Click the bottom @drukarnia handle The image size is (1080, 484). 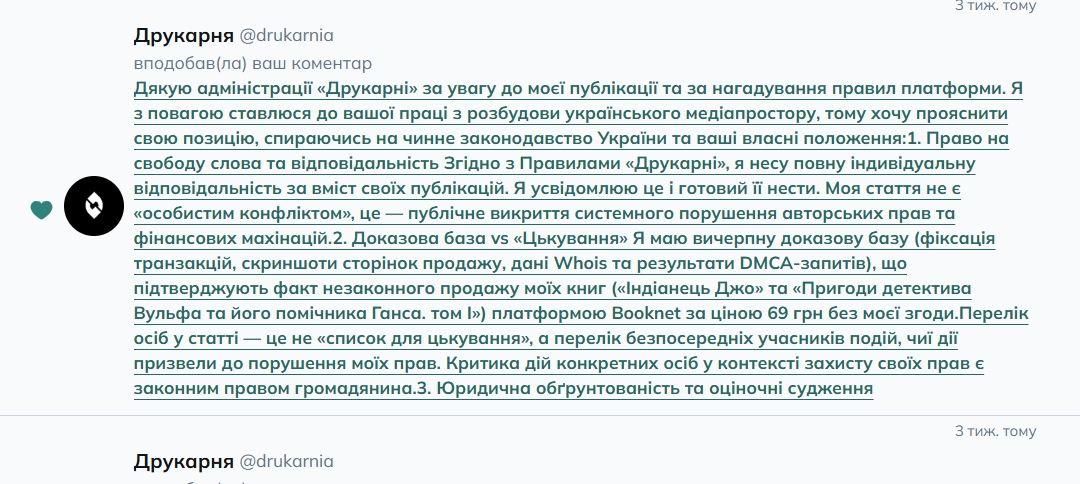coord(286,461)
